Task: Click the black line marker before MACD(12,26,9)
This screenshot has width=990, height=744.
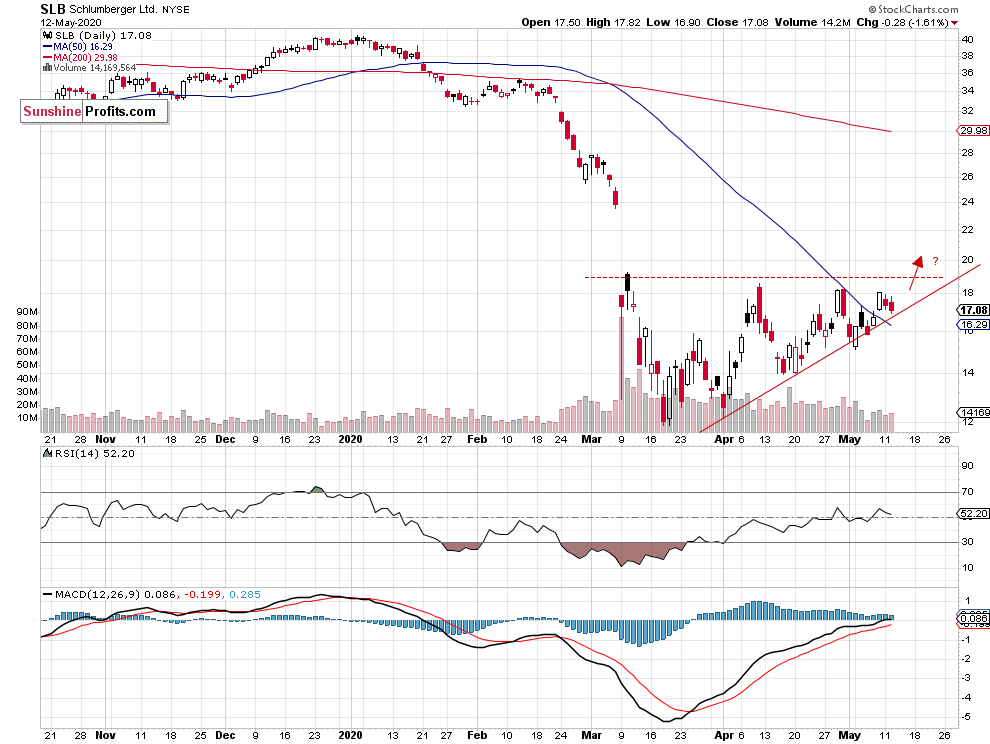Action: tap(47, 594)
